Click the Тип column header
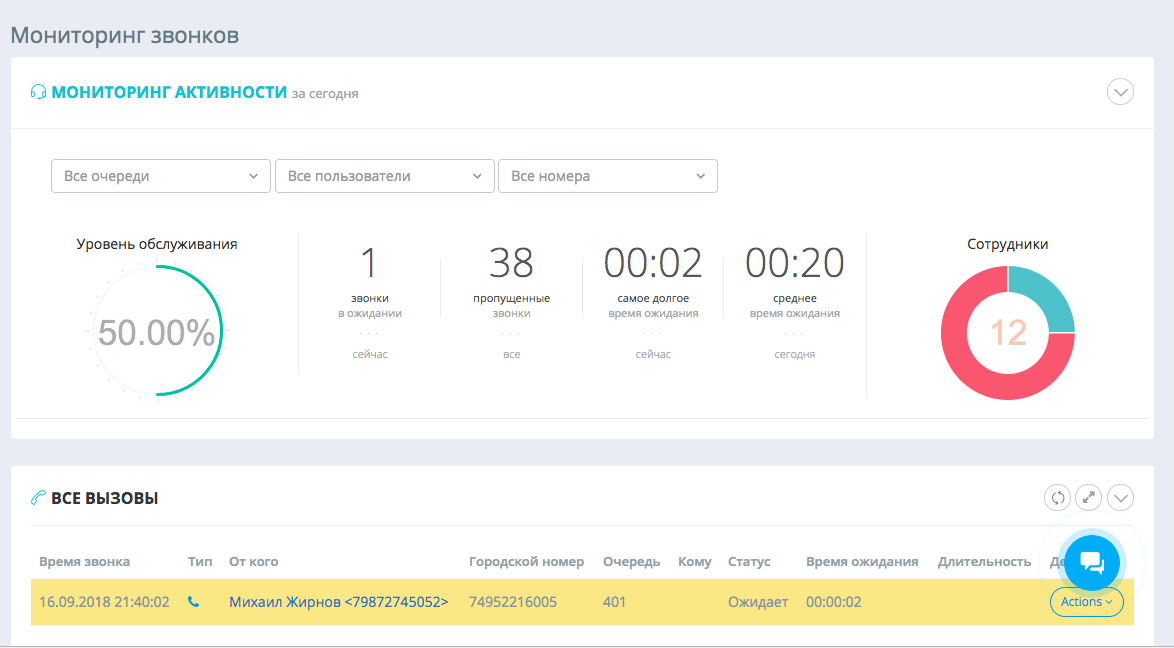 tap(200, 562)
